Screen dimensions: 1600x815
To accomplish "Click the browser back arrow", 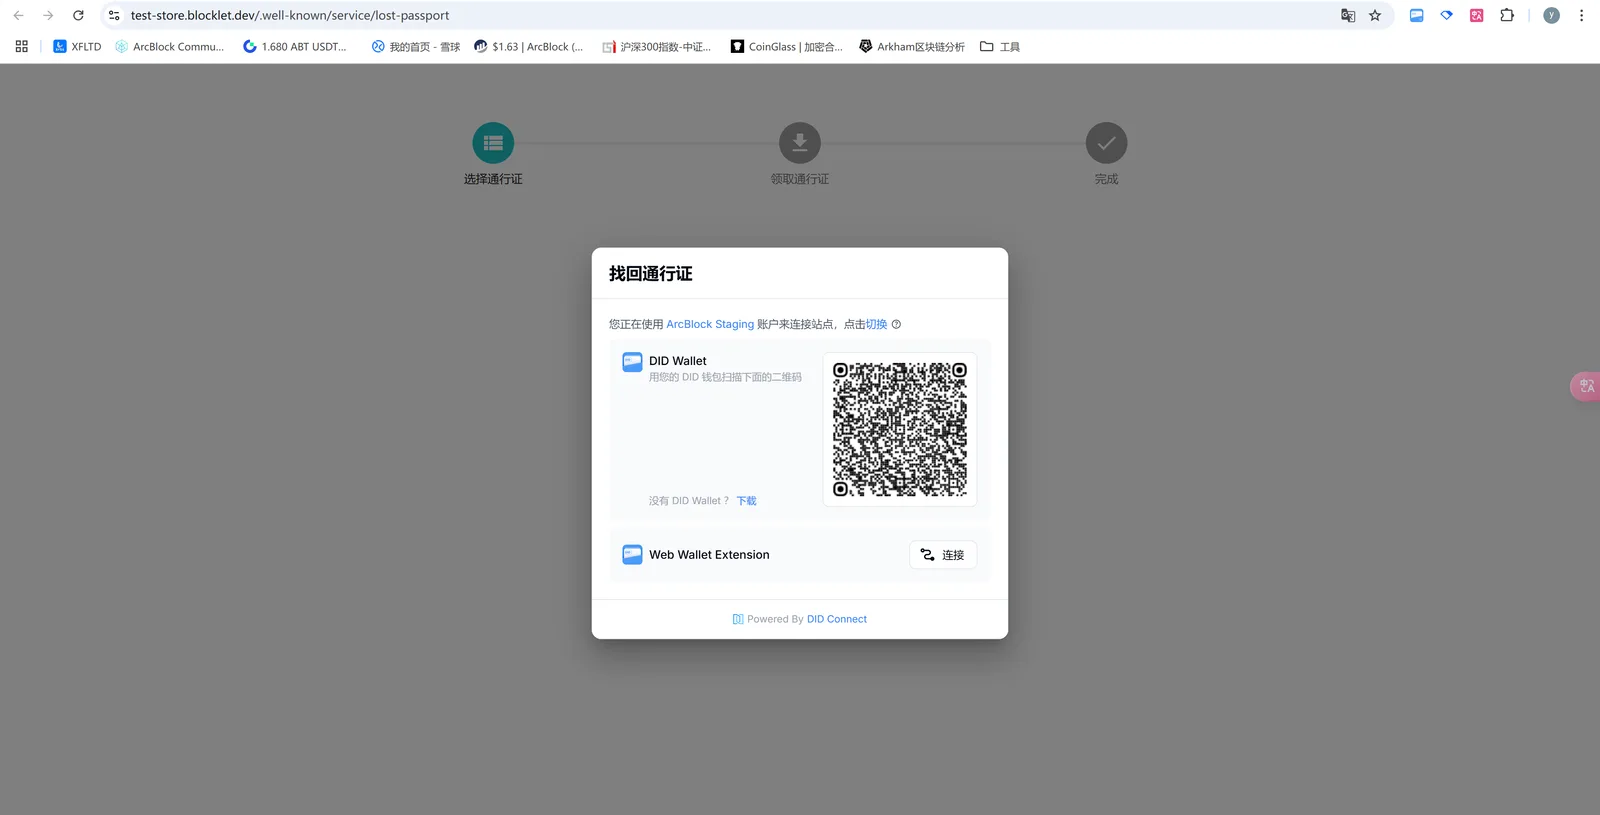I will click(x=18, y=15).
